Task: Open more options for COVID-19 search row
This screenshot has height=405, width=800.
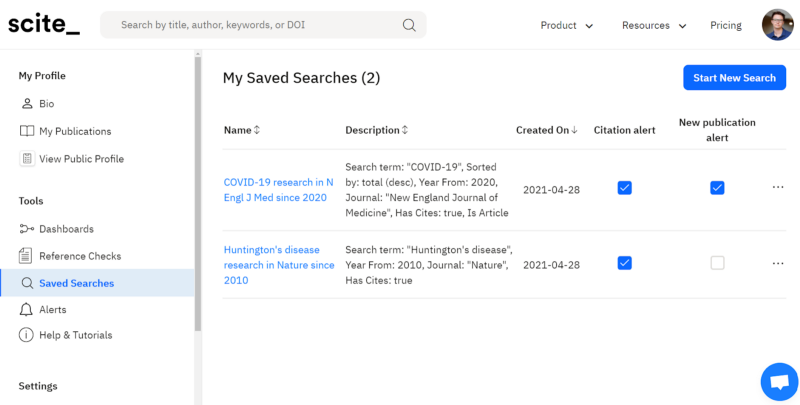Action: point(778,187)
